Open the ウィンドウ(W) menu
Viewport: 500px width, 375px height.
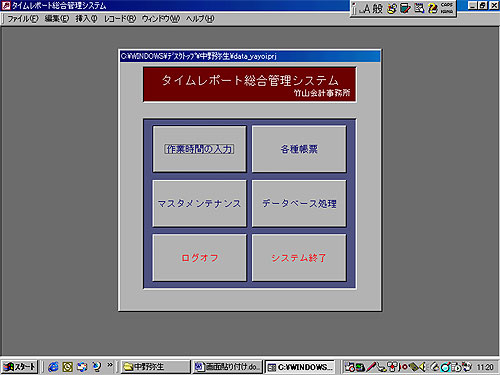point(161,19)
